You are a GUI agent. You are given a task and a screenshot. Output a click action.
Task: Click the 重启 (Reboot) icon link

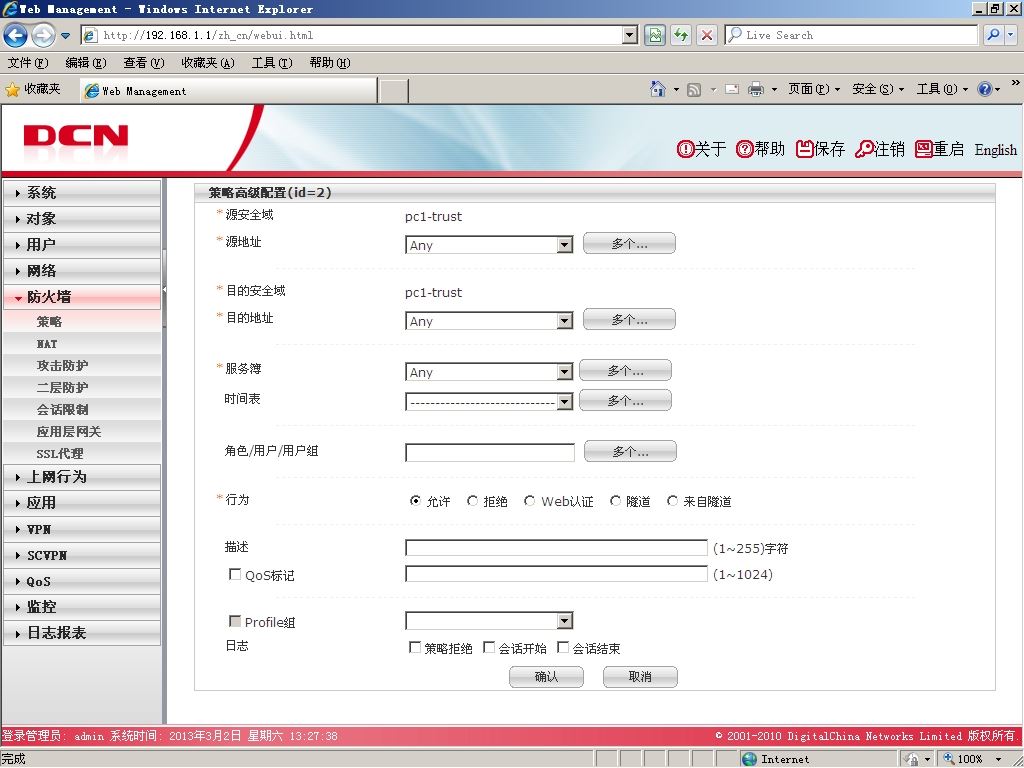(939, 149)
